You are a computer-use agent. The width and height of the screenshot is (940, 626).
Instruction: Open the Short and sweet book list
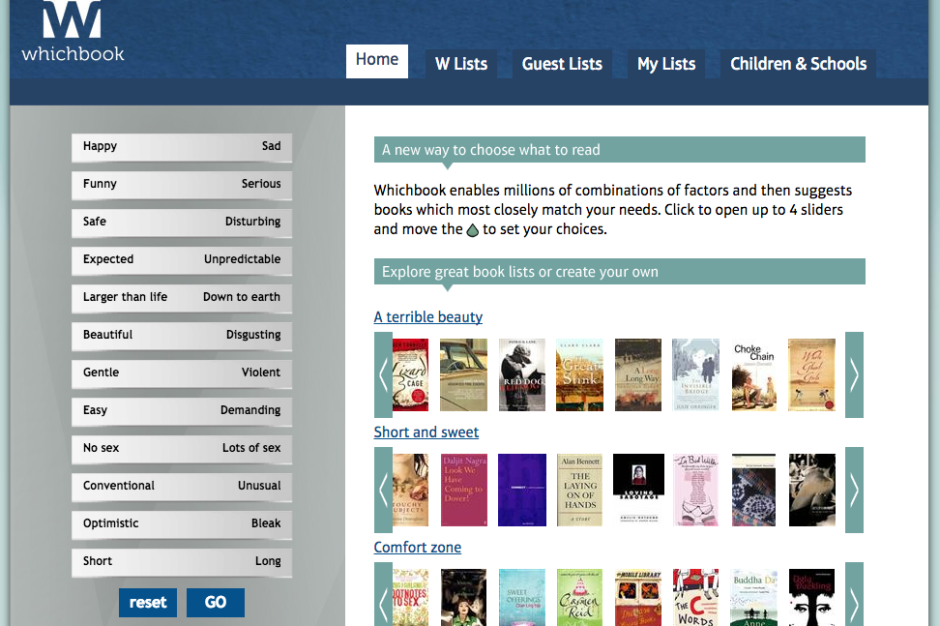click(426, 432)
